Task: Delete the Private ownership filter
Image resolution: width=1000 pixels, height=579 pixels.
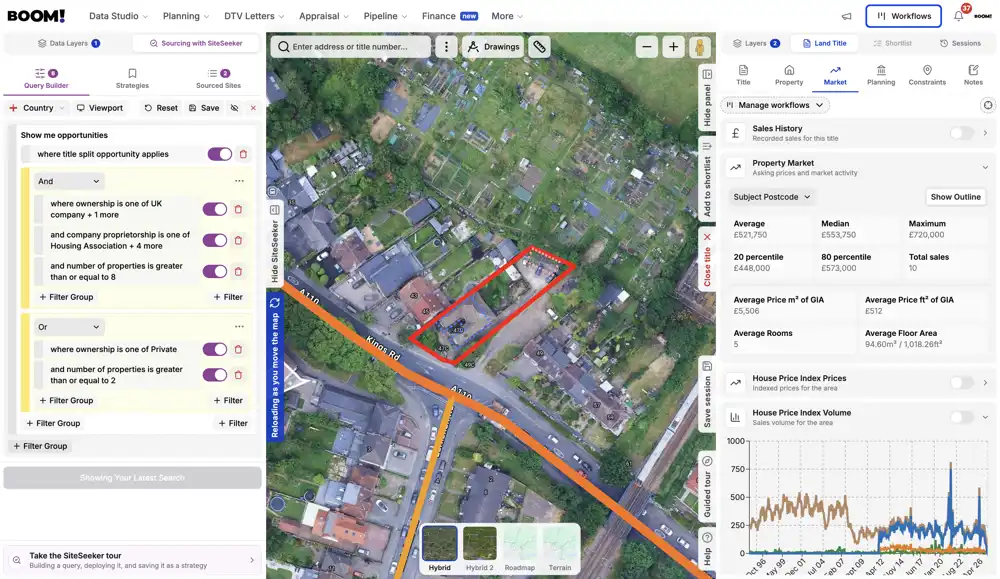Action: pos(239,349)
